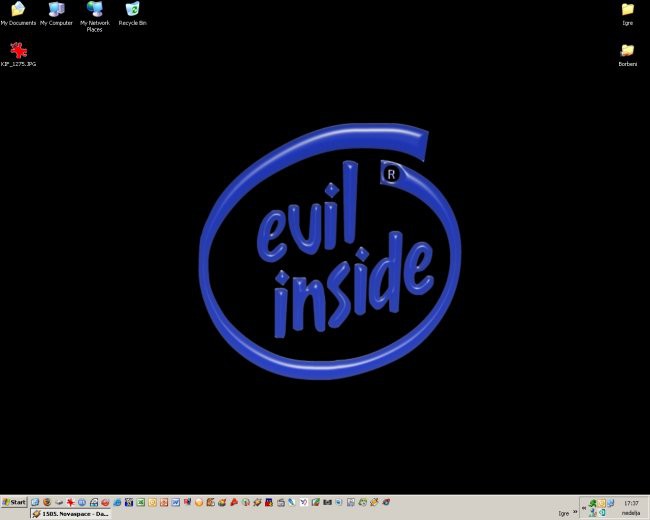Click the green running man tray icon
The image size is (650, 520).
point(592,503)
